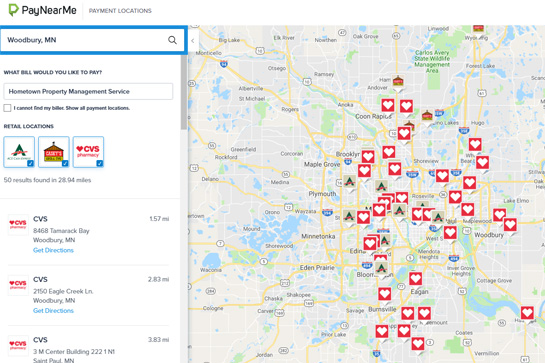The width and height of the screenshot is (545, 363).
Task: Click the search magnifier icon
Action: (x=172, y=40)
